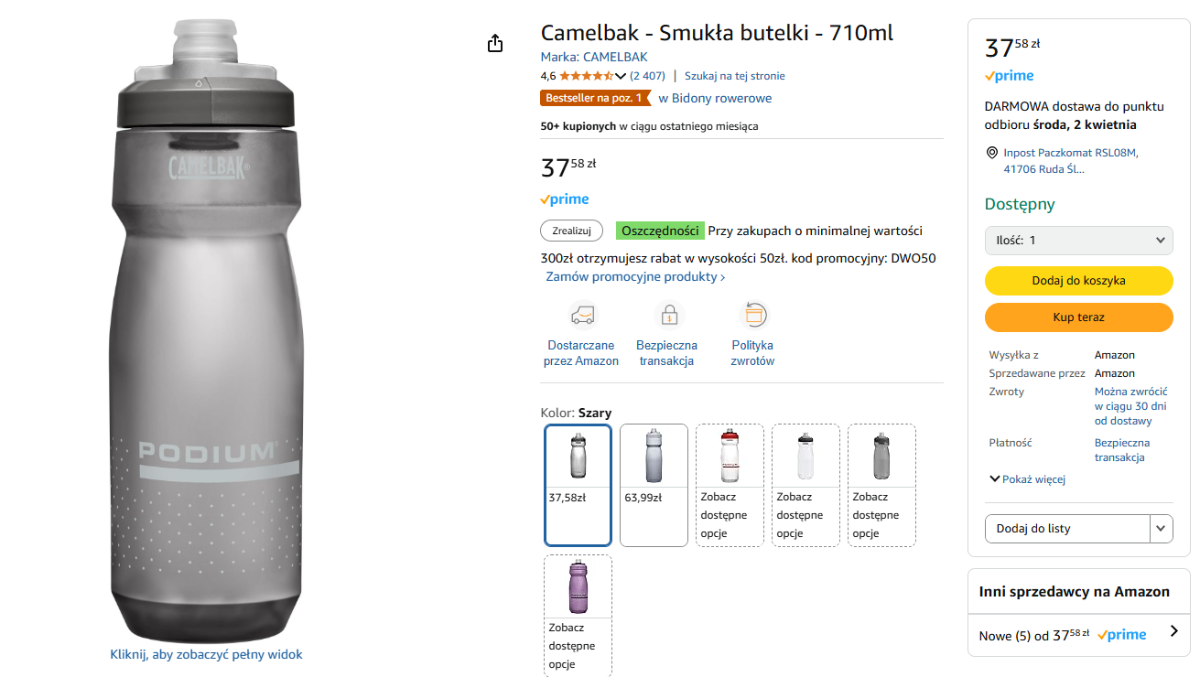Expand the Dodaj do listy dropdown arrow
Screen dimensions: 1200x677
[x=1162, y=528]
